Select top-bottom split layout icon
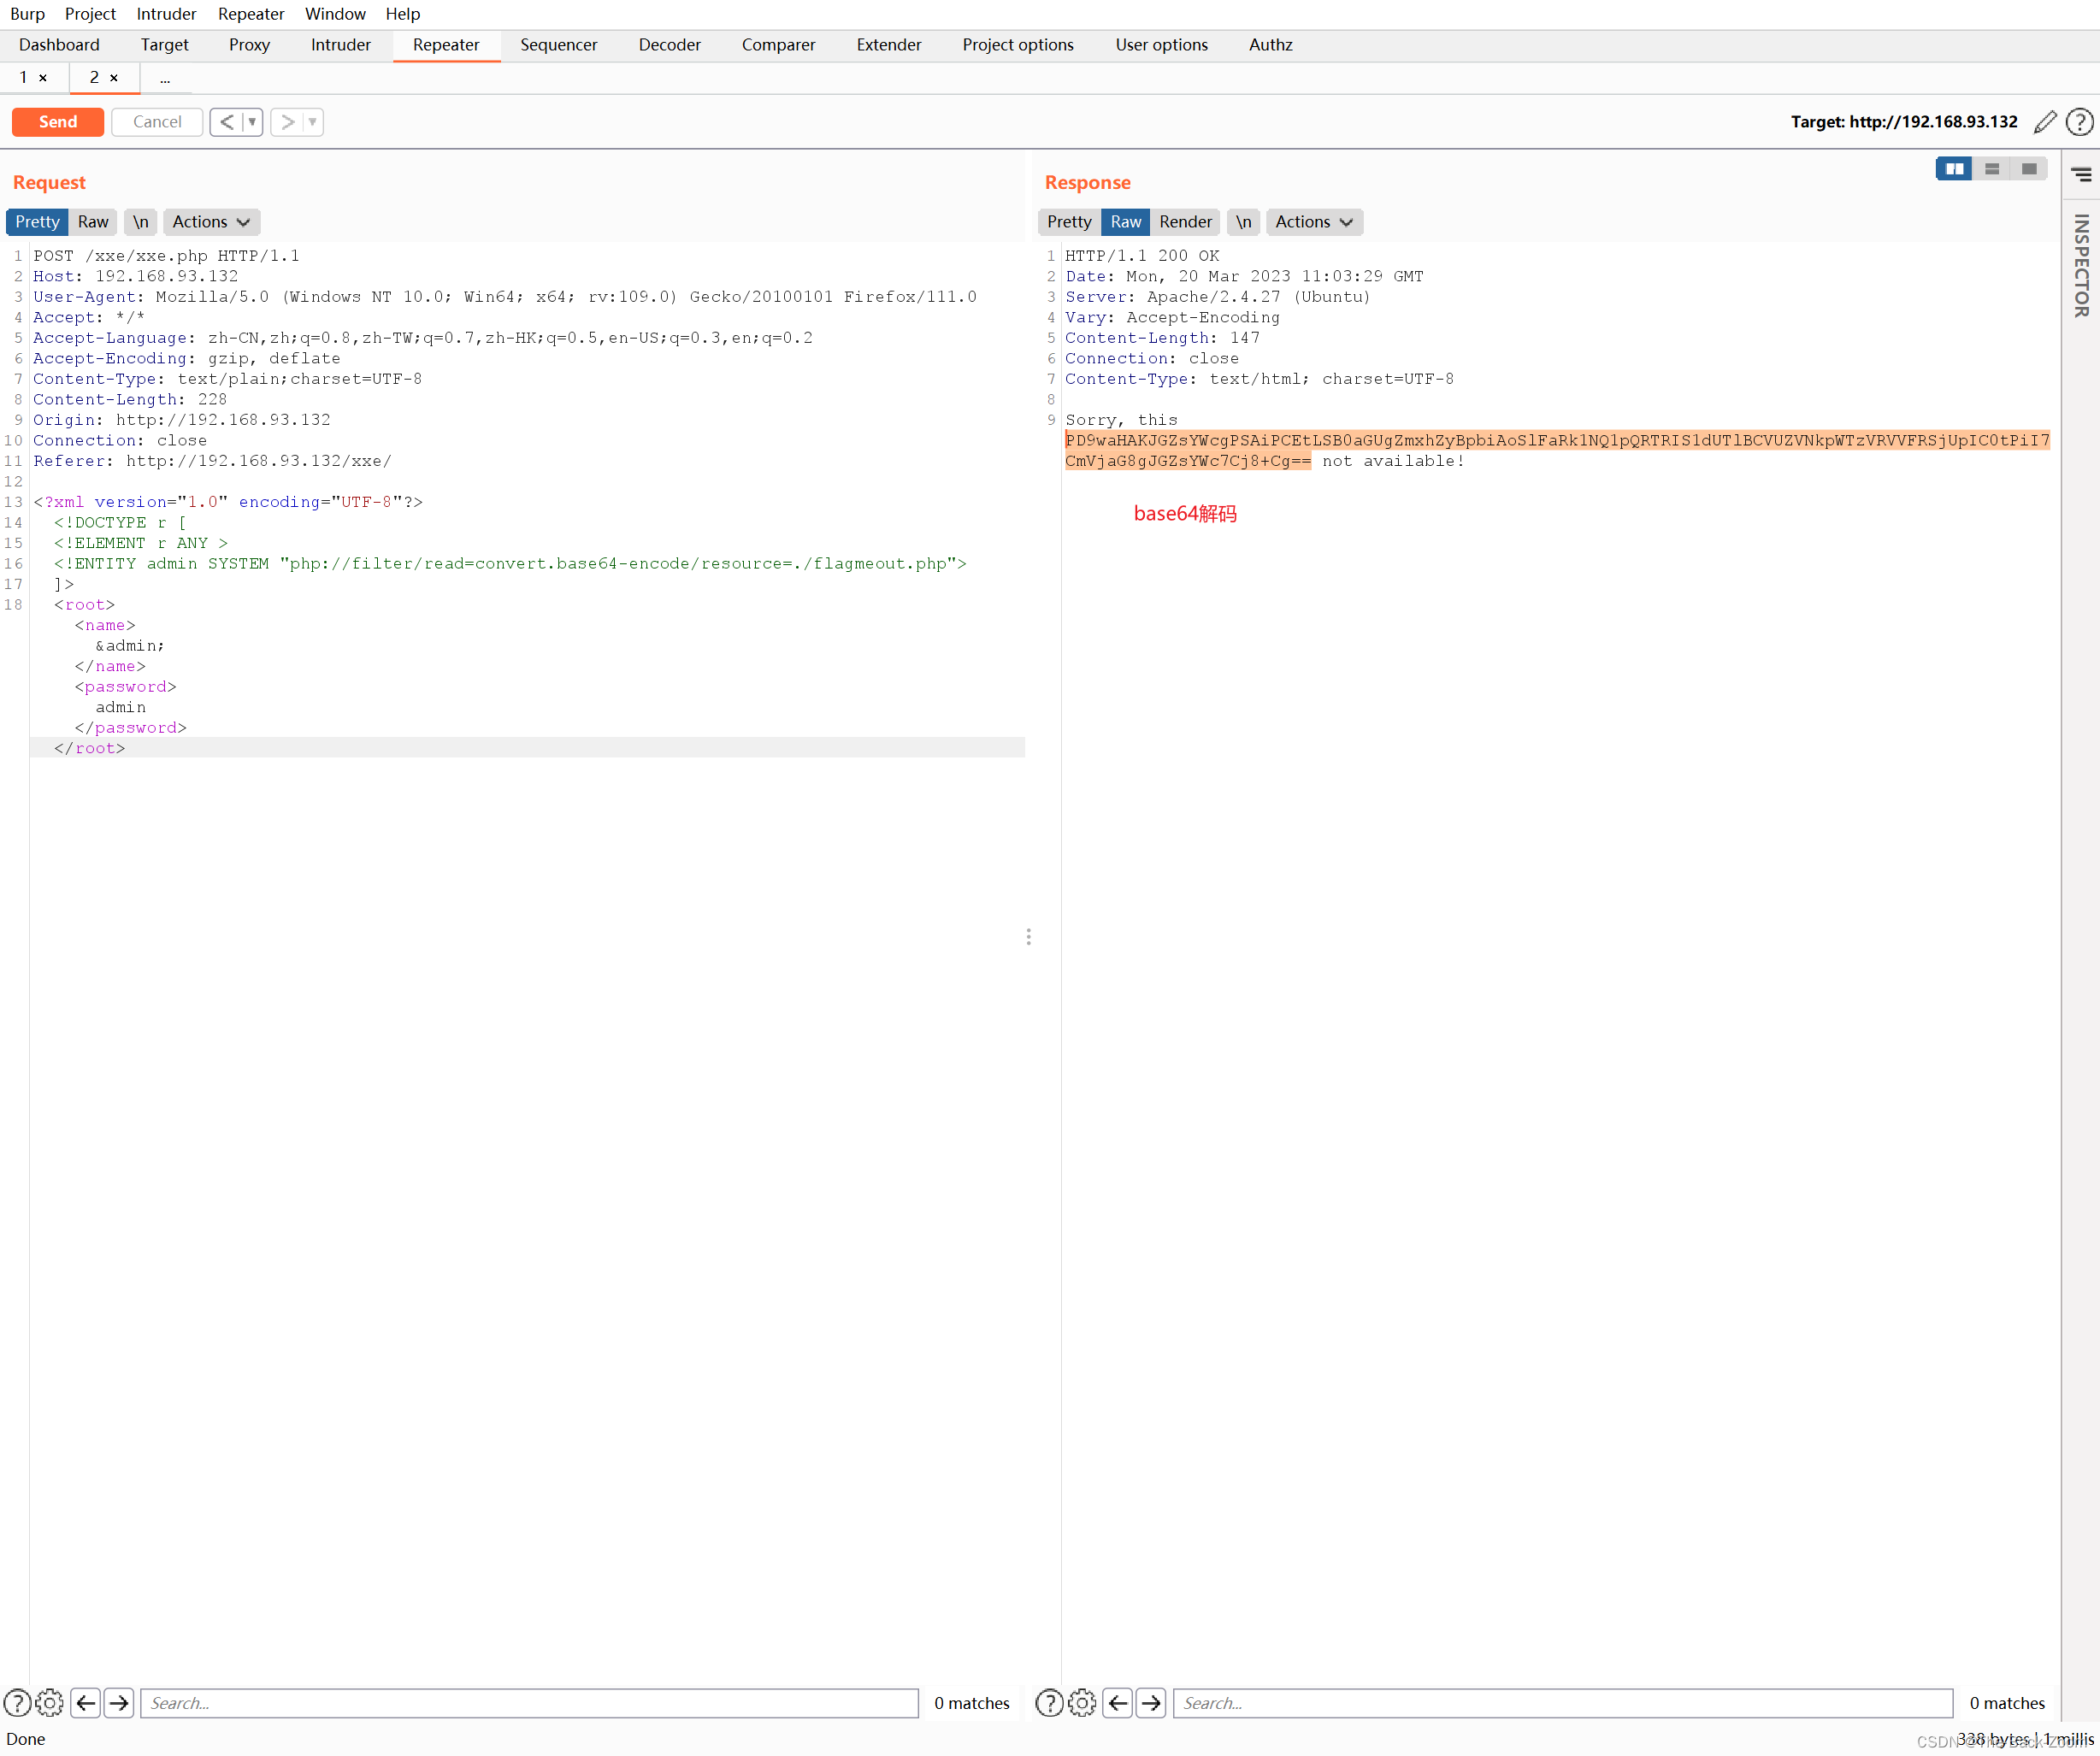The height and width of the screenshot is (1756, 2100). point(1991,169)
